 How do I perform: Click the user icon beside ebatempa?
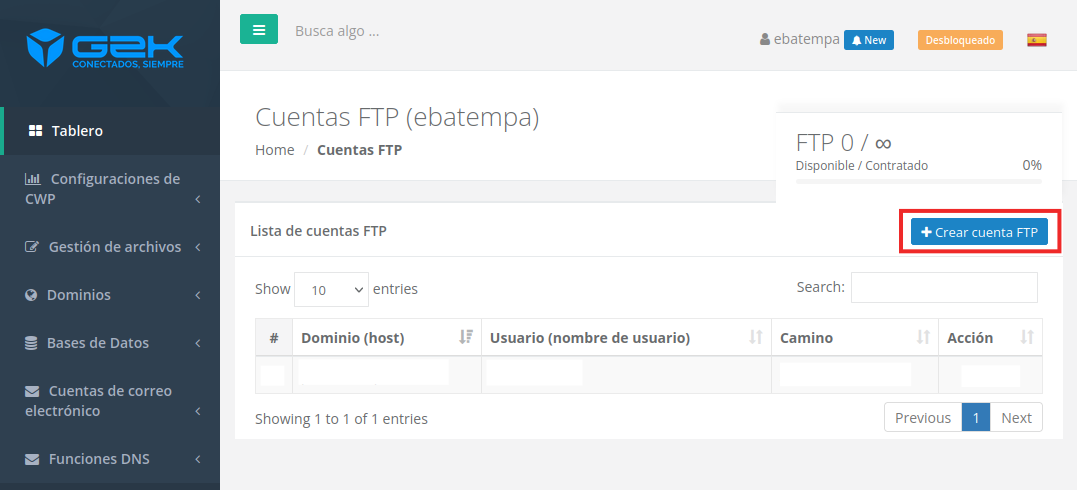click(764, 40)
